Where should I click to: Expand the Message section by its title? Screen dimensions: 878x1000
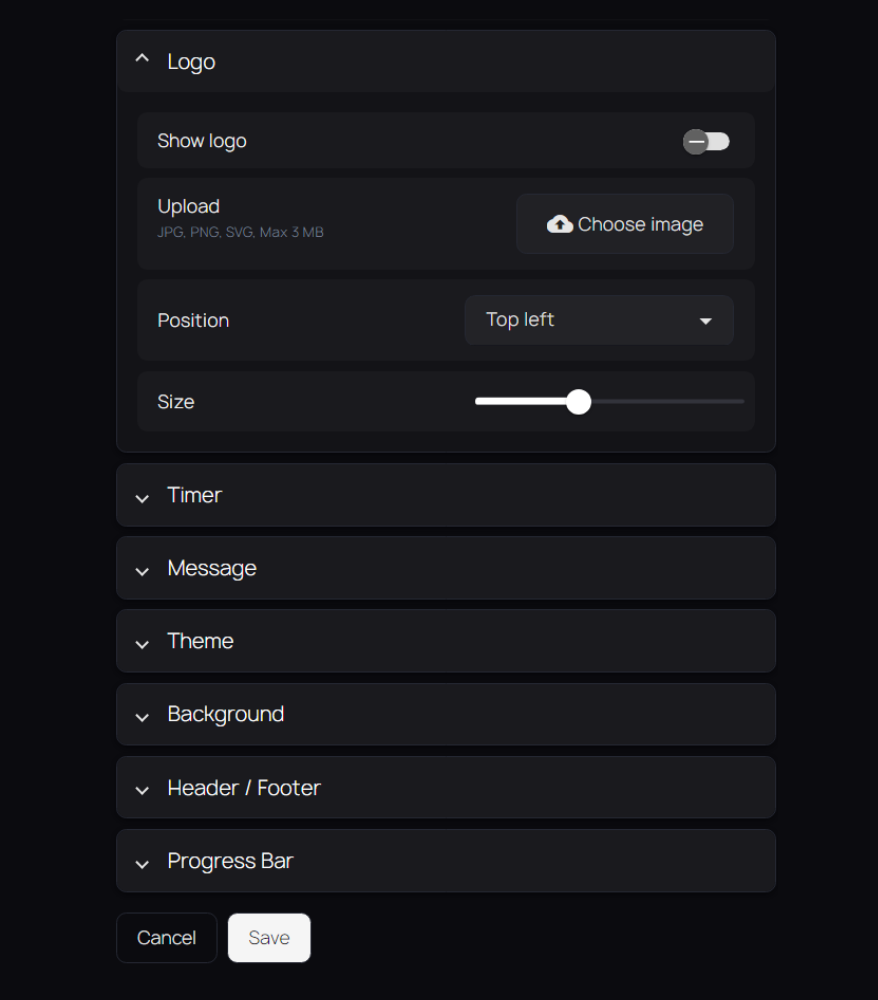coord(212,568)
